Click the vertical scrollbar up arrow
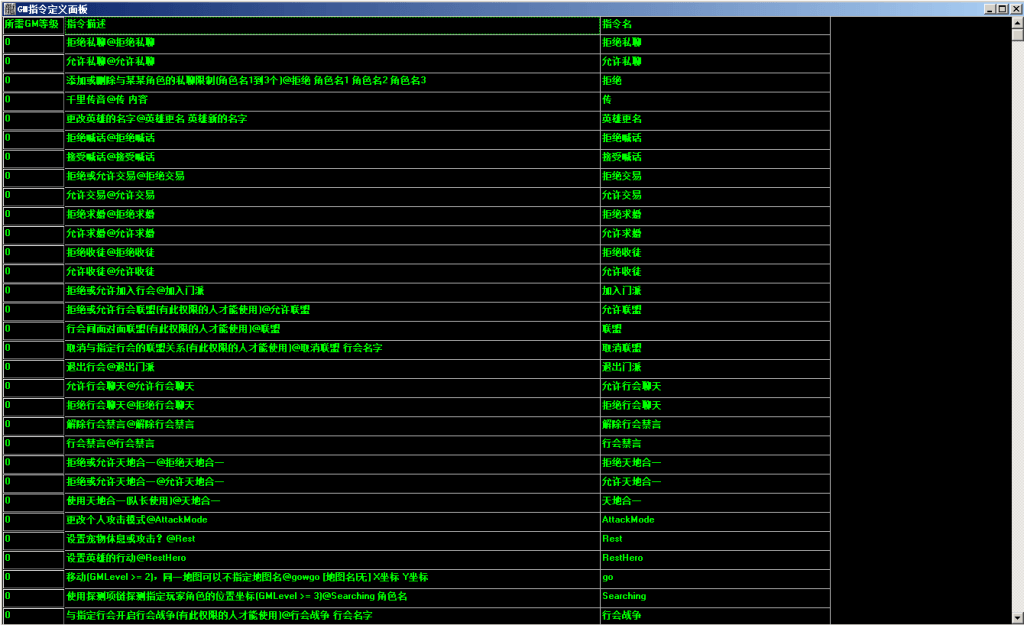This screenshot has height=625, width=1024. tap(1017, 22)
